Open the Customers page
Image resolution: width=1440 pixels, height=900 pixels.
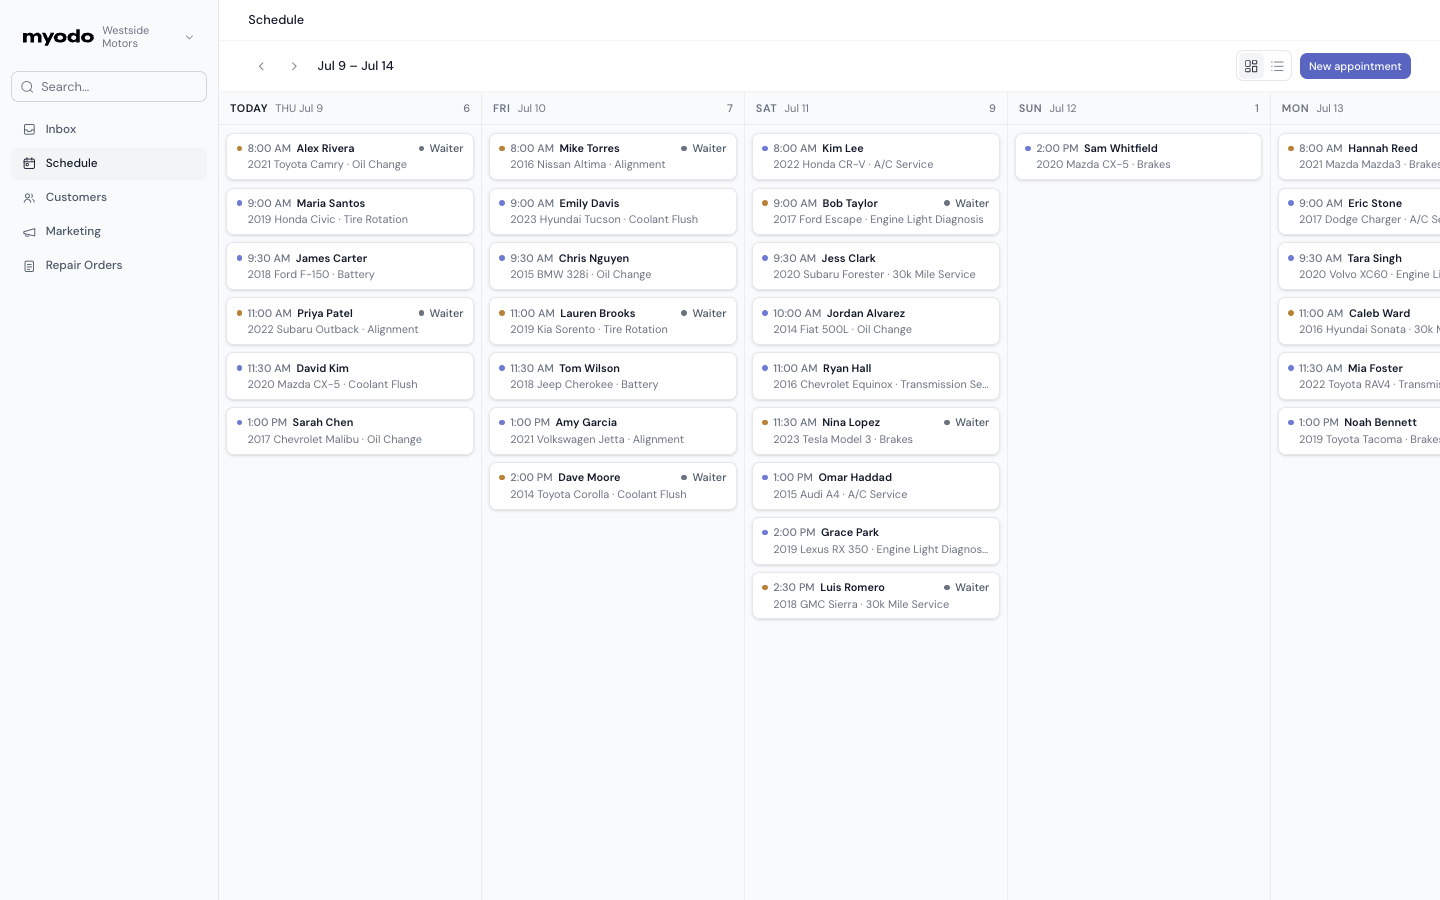pos(109,197)
